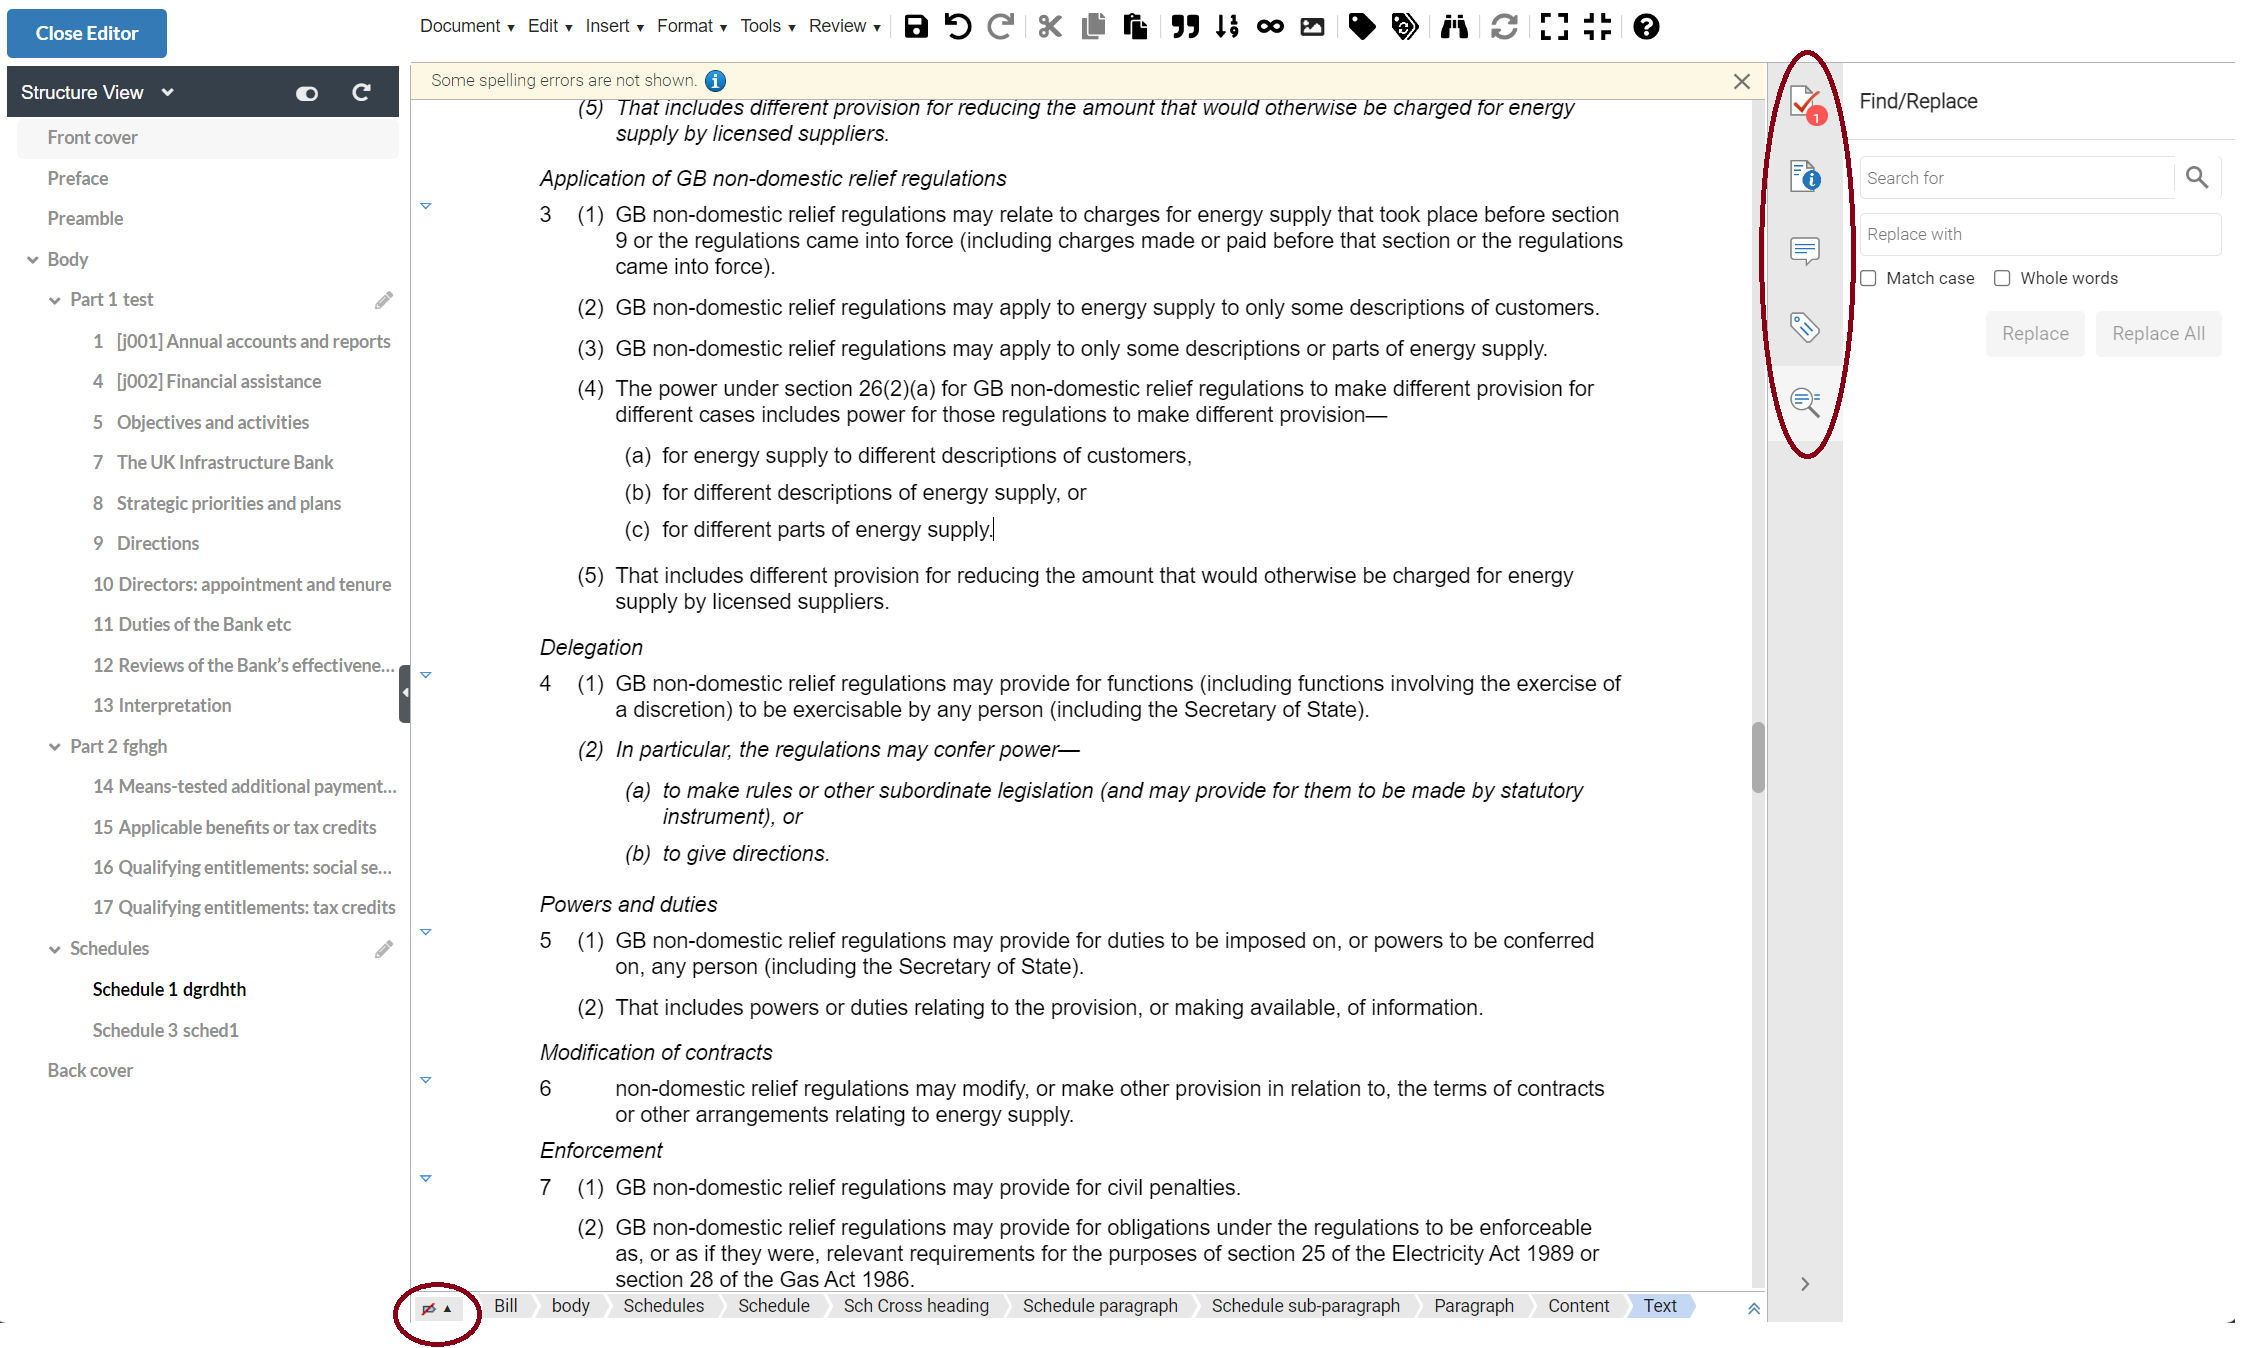Focus the Search for input field

coord(2018,178)
